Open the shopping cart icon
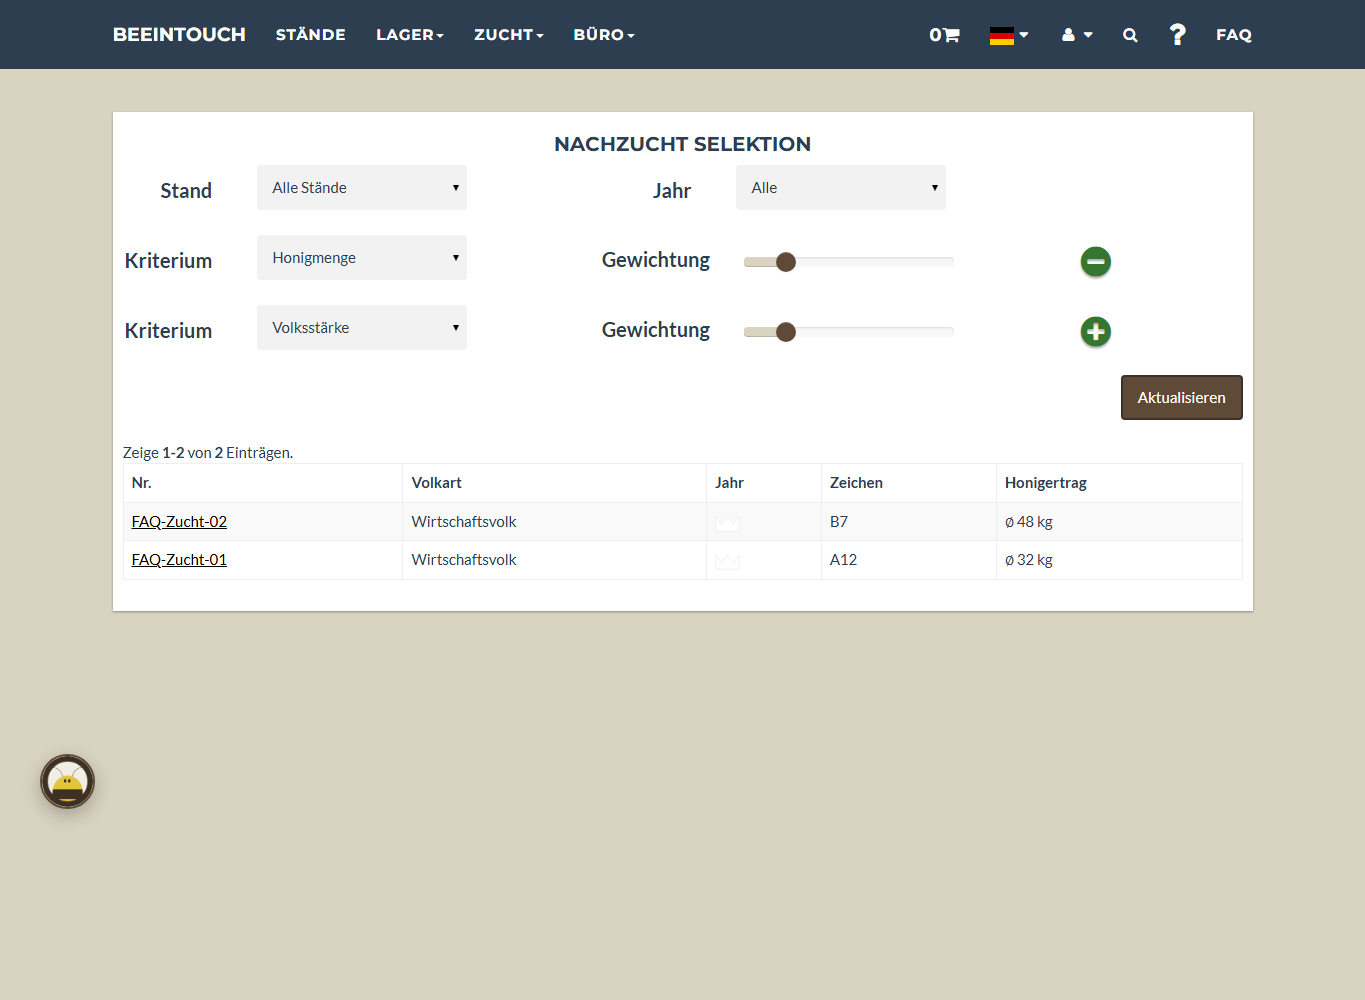 click(944, 35)
